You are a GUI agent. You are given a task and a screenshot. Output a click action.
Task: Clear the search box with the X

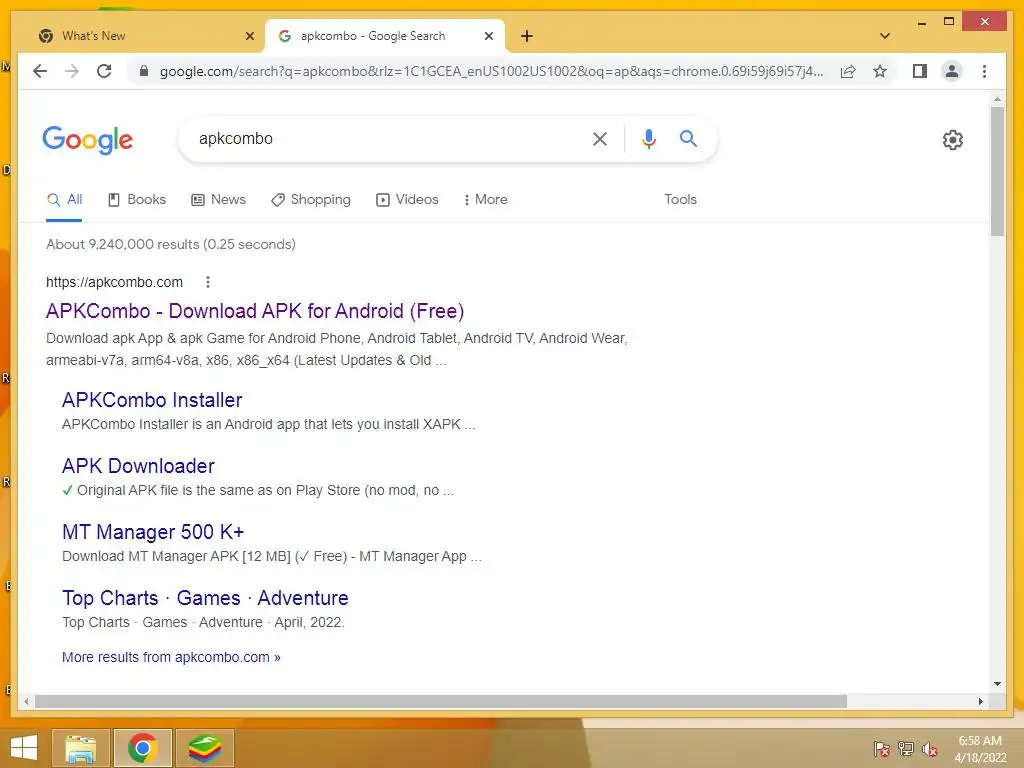[600, 138]
